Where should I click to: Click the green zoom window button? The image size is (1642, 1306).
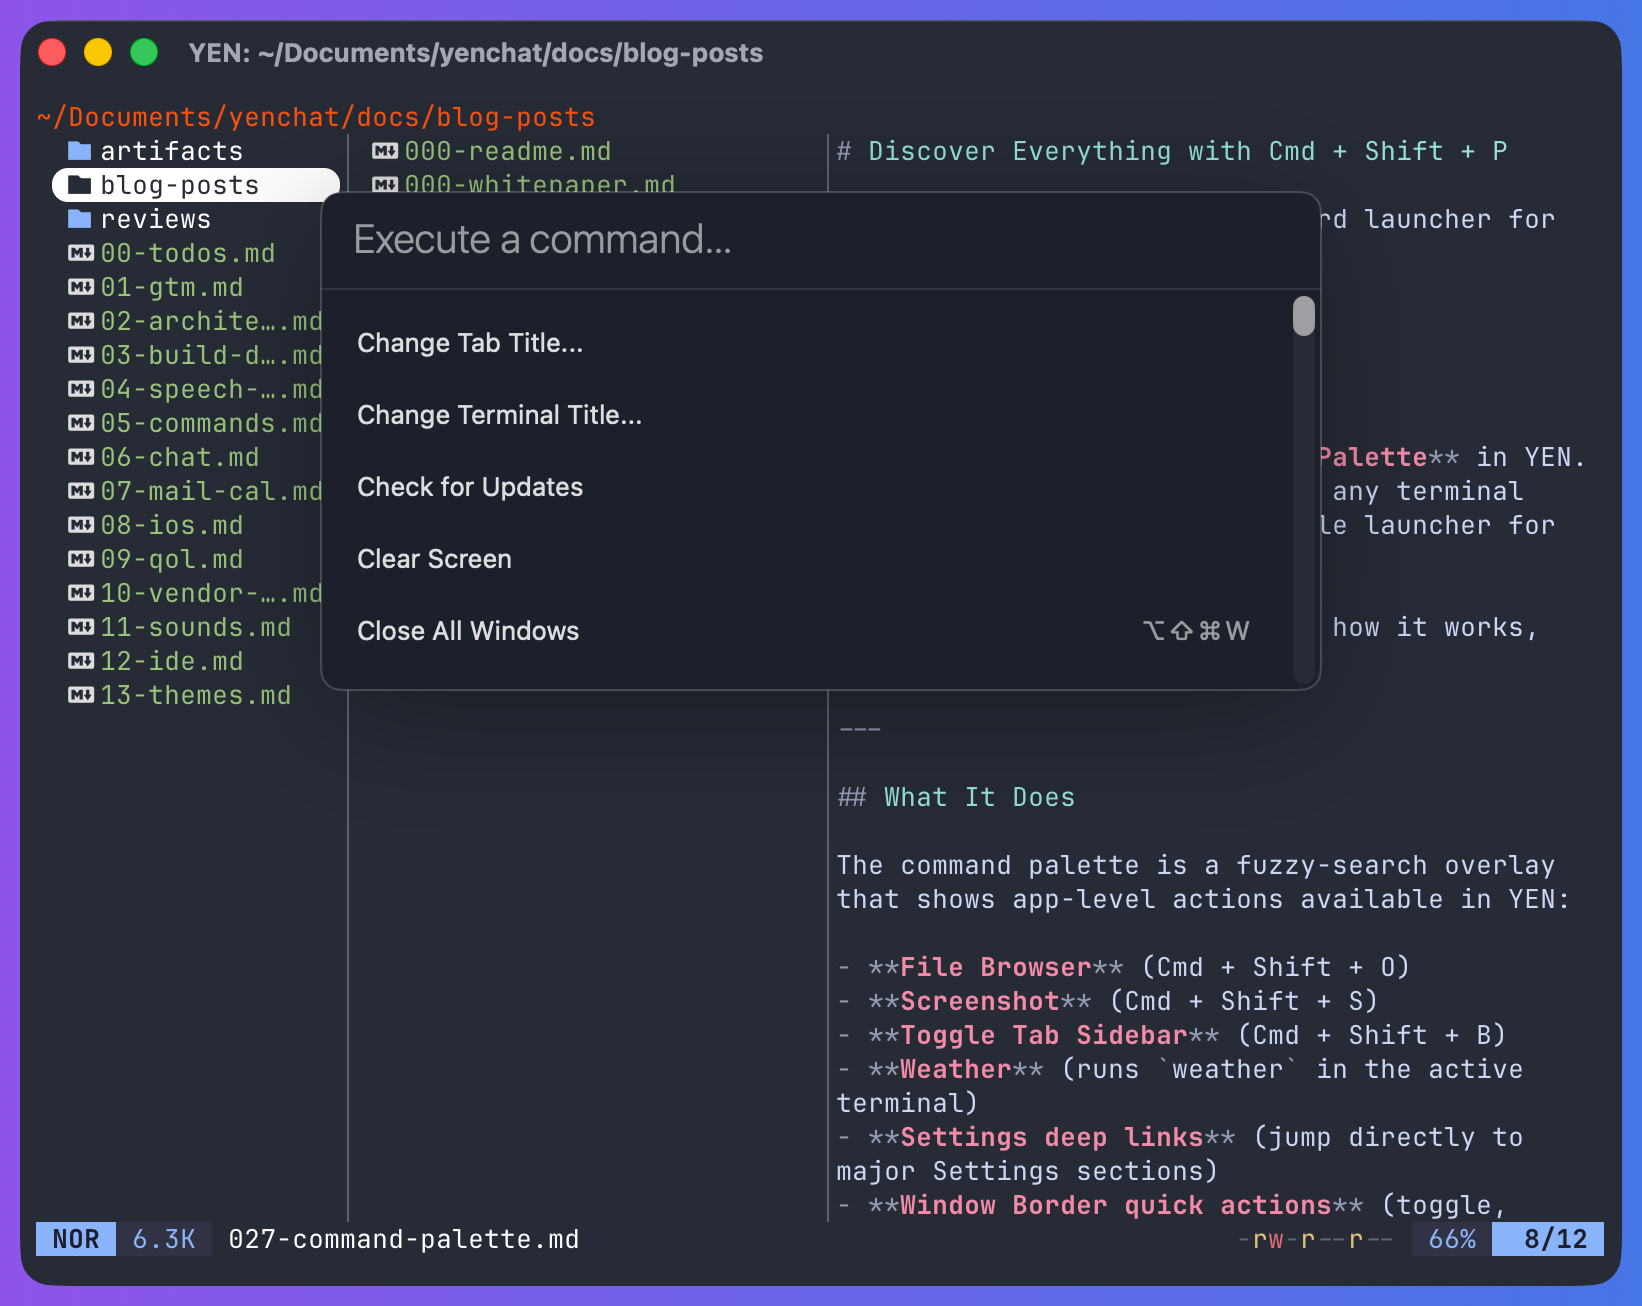(144, 52)
